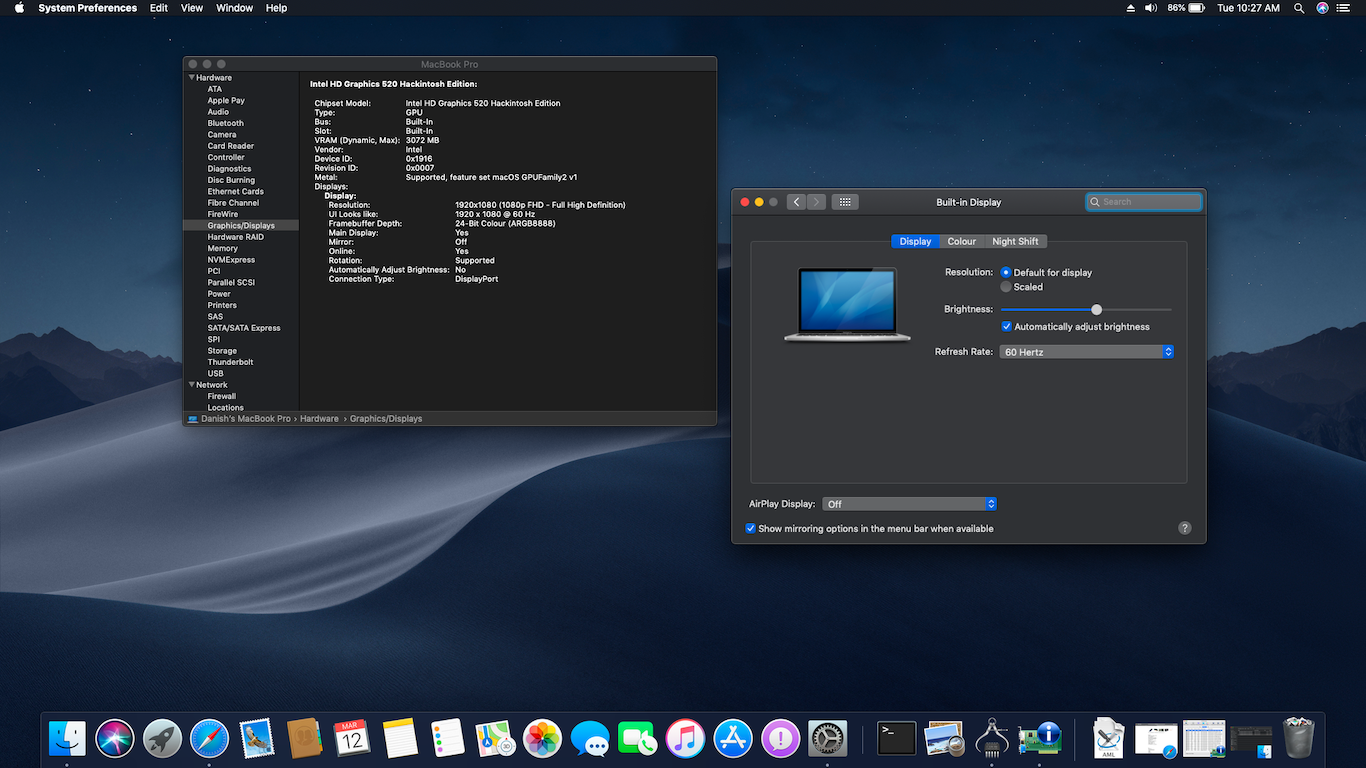Image resolution: width=1366 pixels, height=768 pixels.
Task: Collapse the Hardware section in sidebar
Action: [192, 78]
